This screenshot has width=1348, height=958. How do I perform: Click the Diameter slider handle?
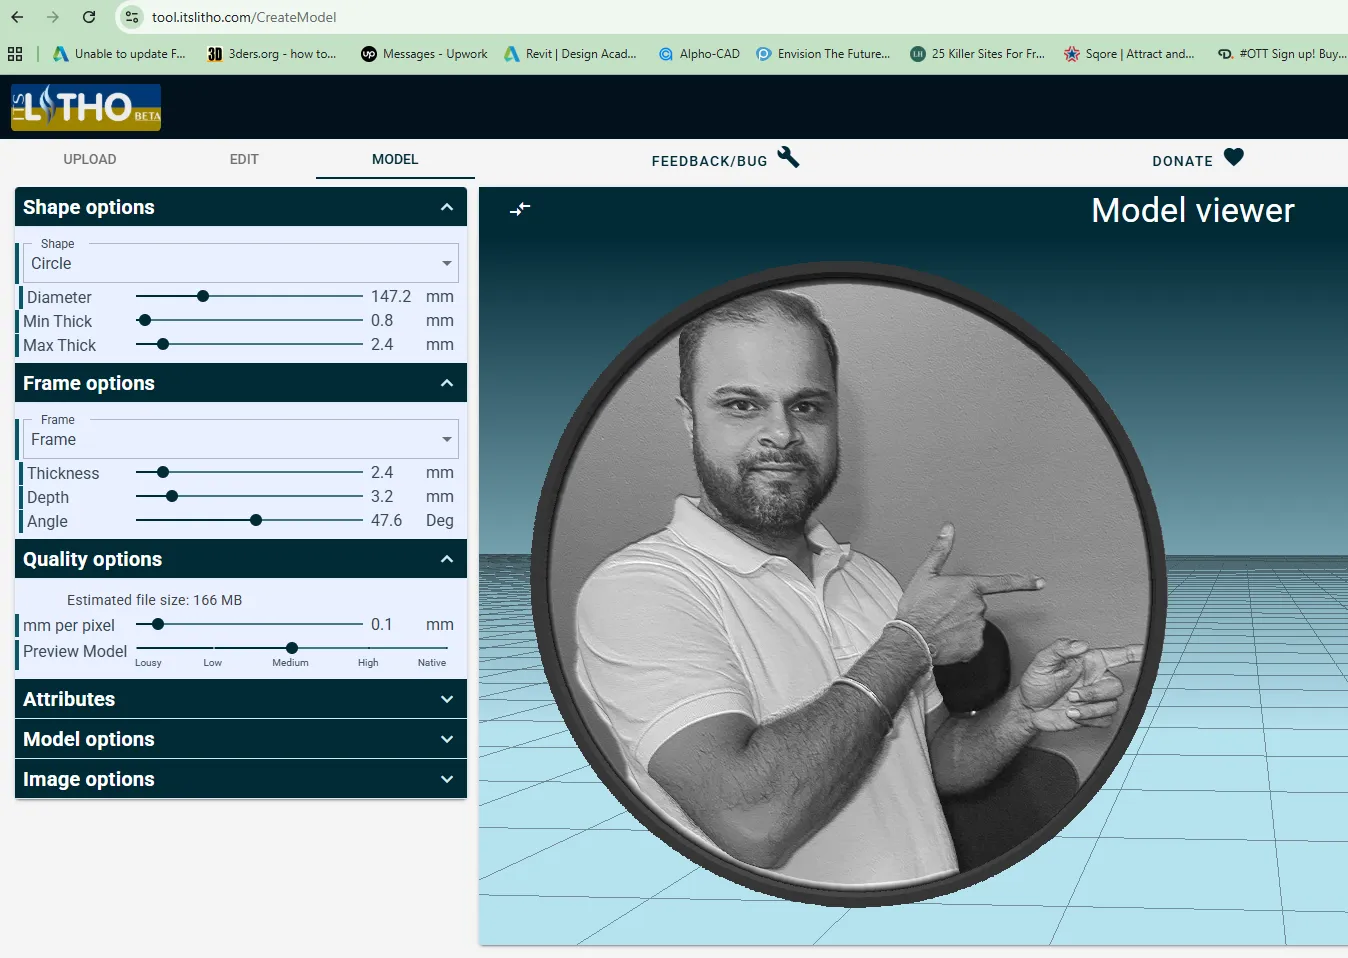pyautogui.click(x=203, y=296)
